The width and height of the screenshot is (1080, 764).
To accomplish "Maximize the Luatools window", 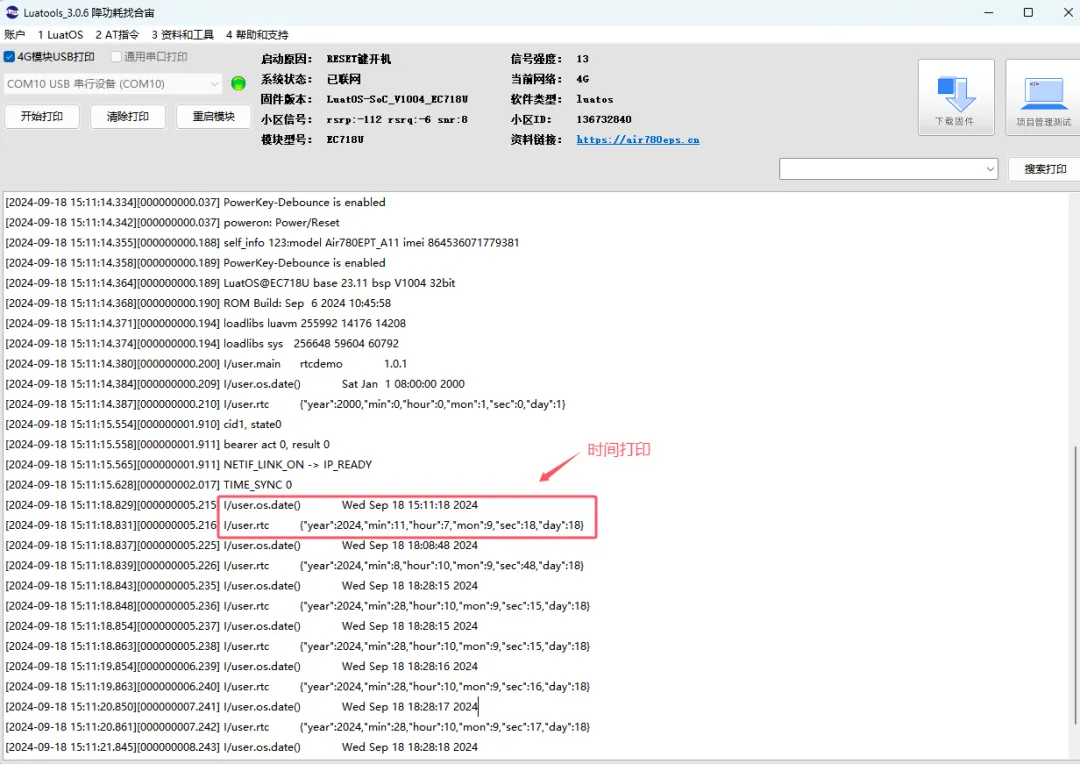I will [x=1028, y=12].
